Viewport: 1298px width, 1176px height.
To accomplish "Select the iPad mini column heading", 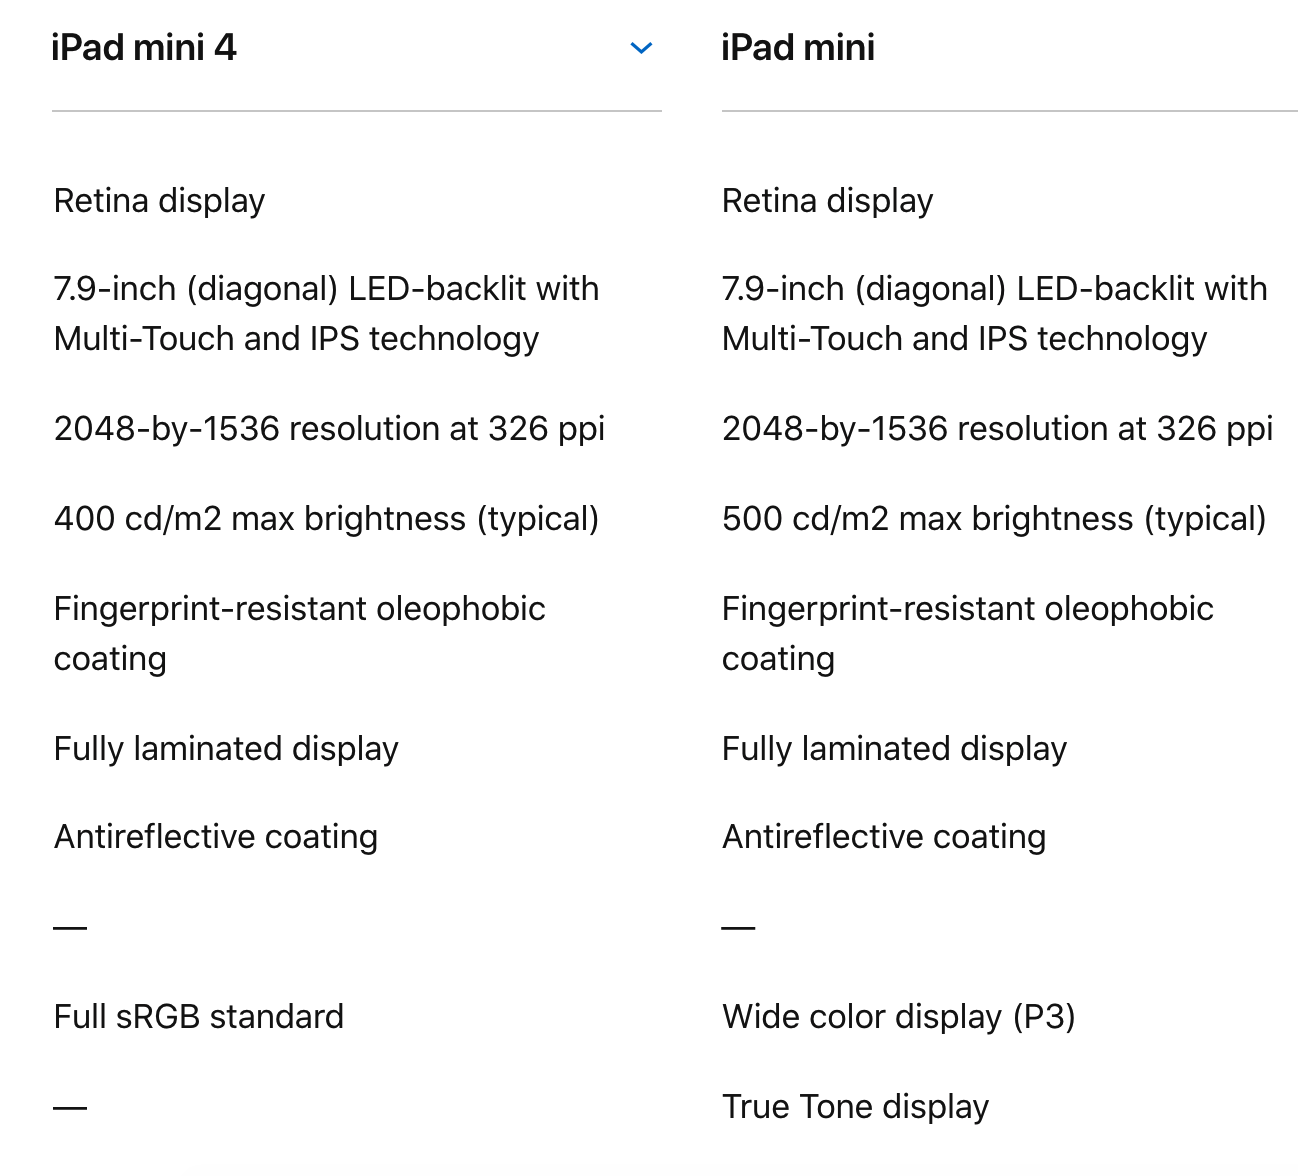I will (x=798, y=48).
